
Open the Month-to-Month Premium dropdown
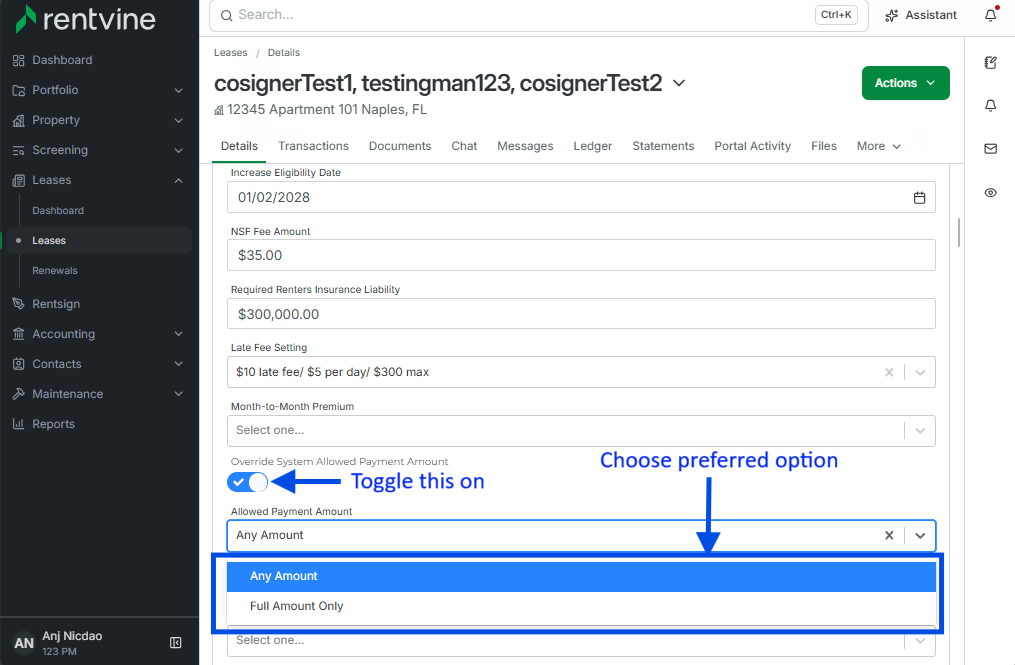[x=581, y=431]
